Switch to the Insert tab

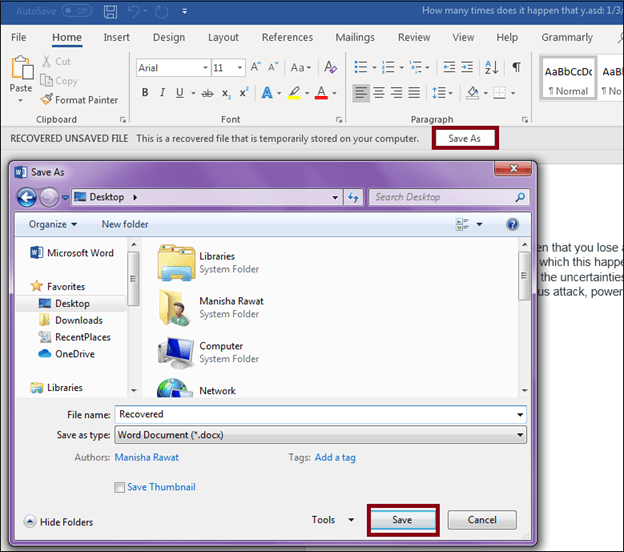[x=116, y=37]
